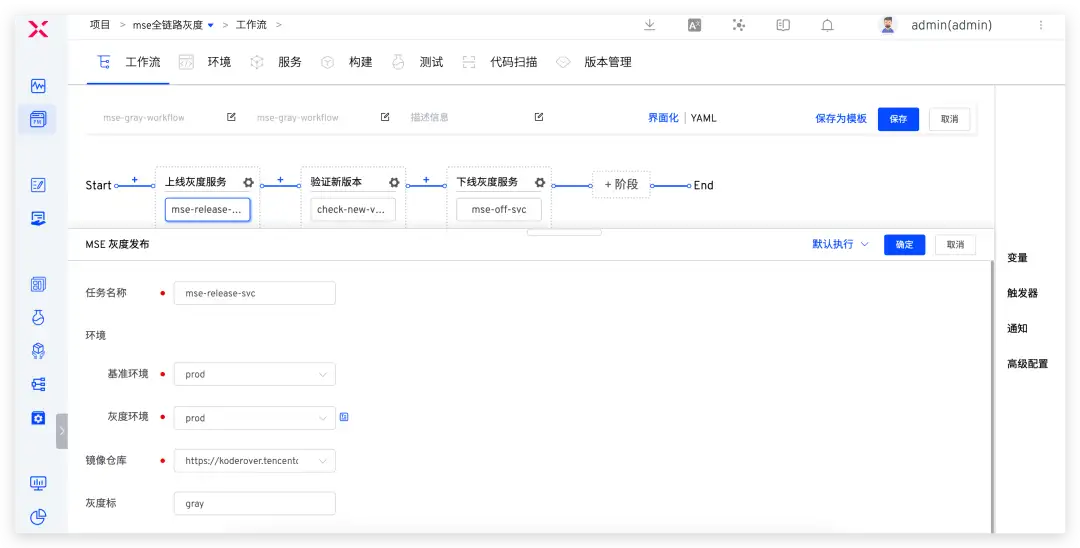Add a new stage with + 阶段
Image resolution: width=1080 pixels, height=548 pixels.
click(x=621, y=185)
